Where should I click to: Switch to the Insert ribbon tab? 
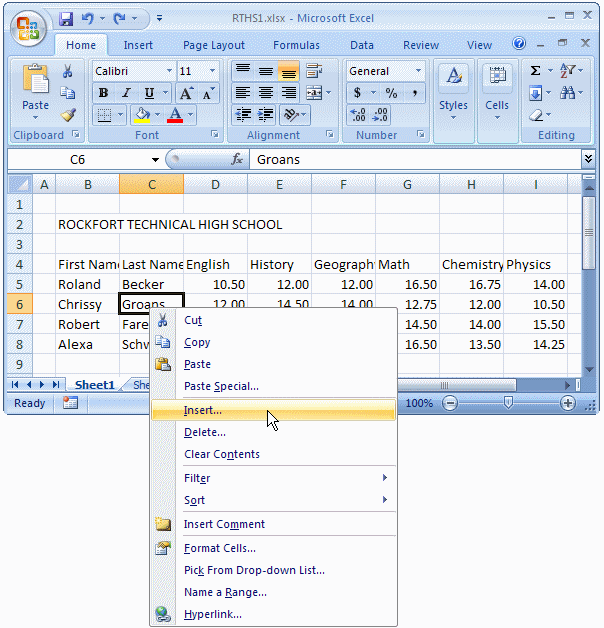138,45
